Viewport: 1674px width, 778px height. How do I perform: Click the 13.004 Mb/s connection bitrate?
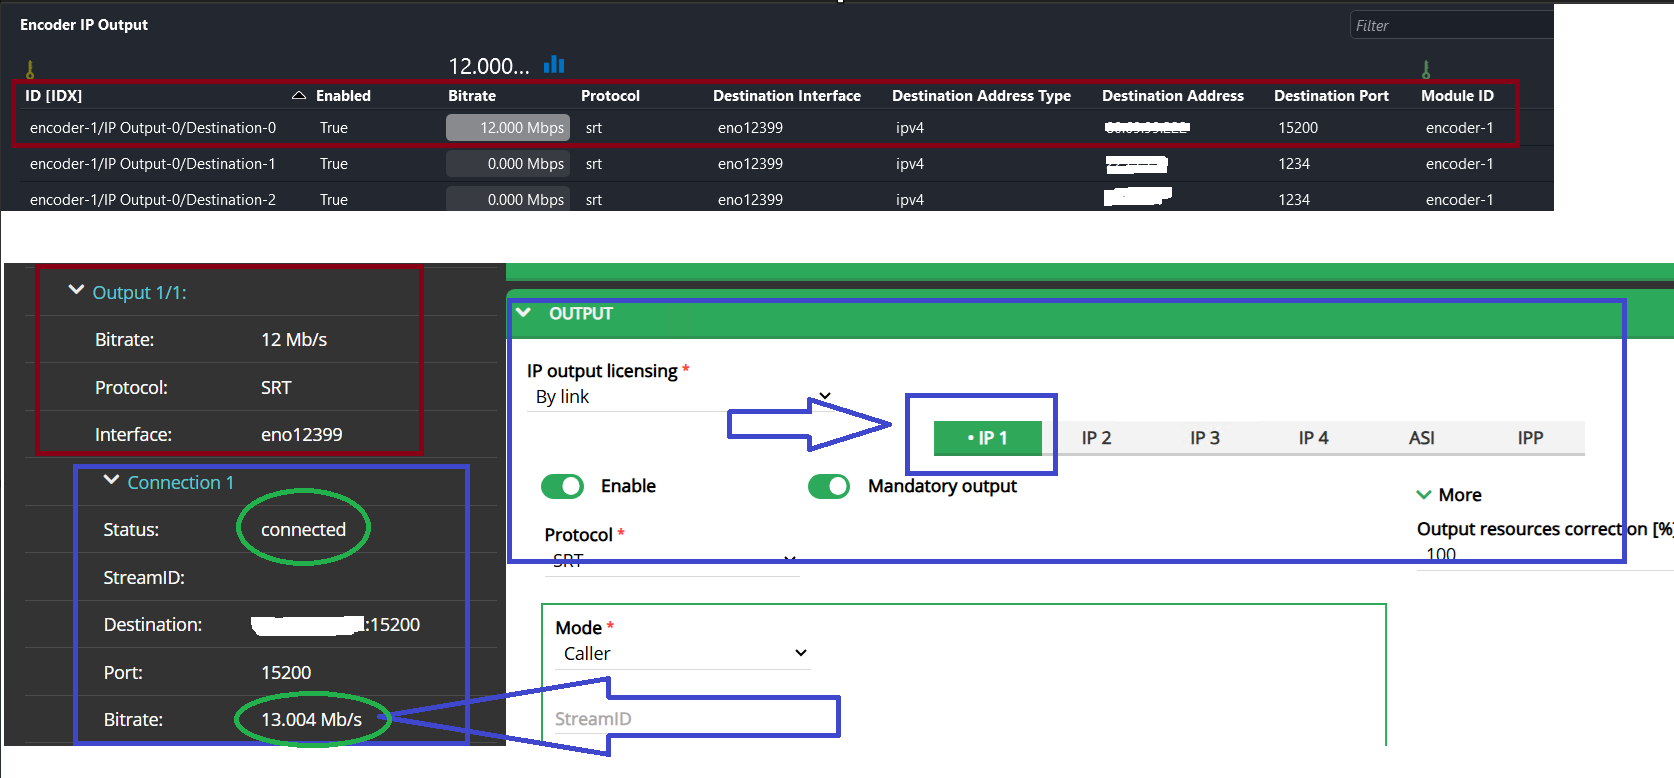(x=311, y=720)
